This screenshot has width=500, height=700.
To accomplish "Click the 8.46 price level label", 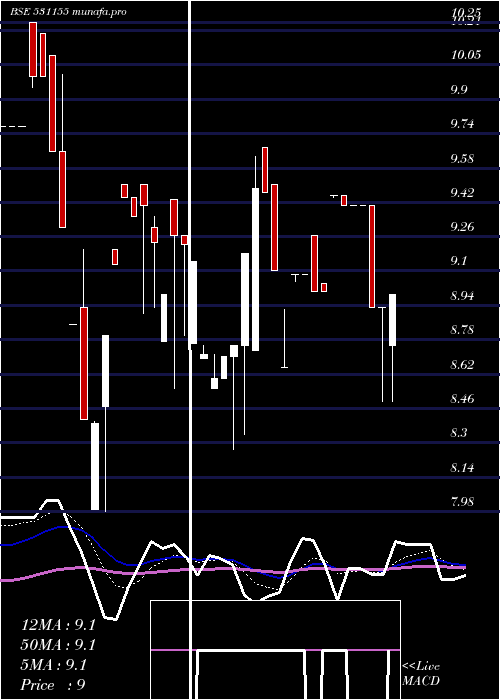I will [462, 398].
